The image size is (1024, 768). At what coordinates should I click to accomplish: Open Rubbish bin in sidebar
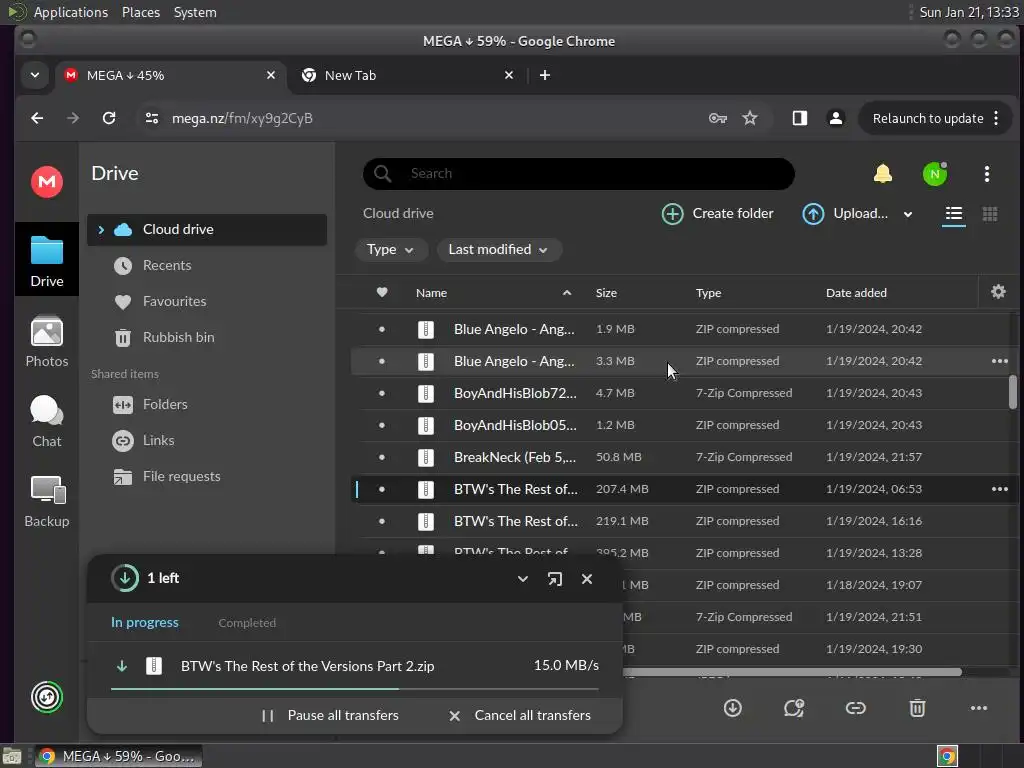[165, 338]
